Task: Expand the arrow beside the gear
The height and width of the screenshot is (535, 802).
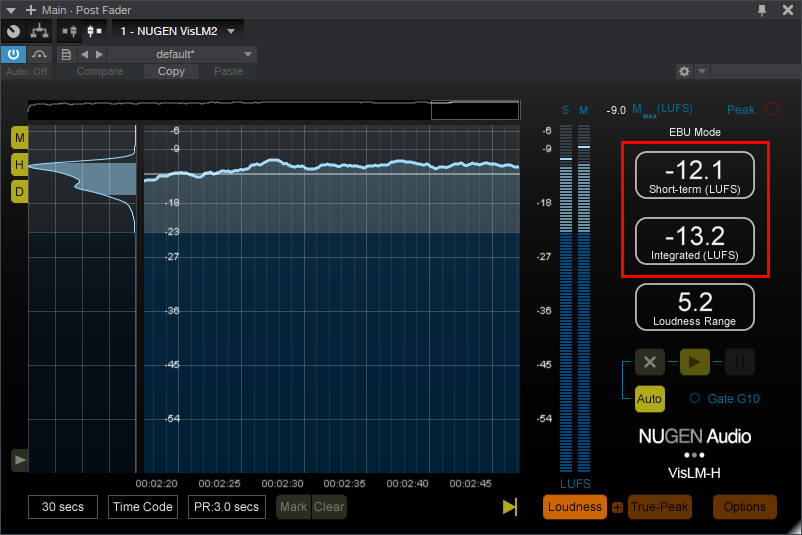Action: (x=702, y=71)
